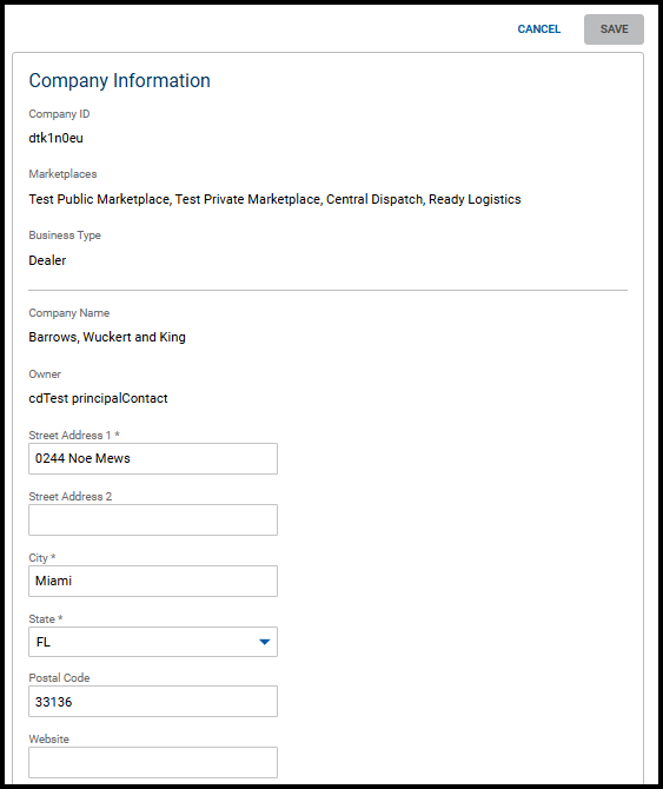
Task: Focus the empty Website input field
Action: [153, 762]
